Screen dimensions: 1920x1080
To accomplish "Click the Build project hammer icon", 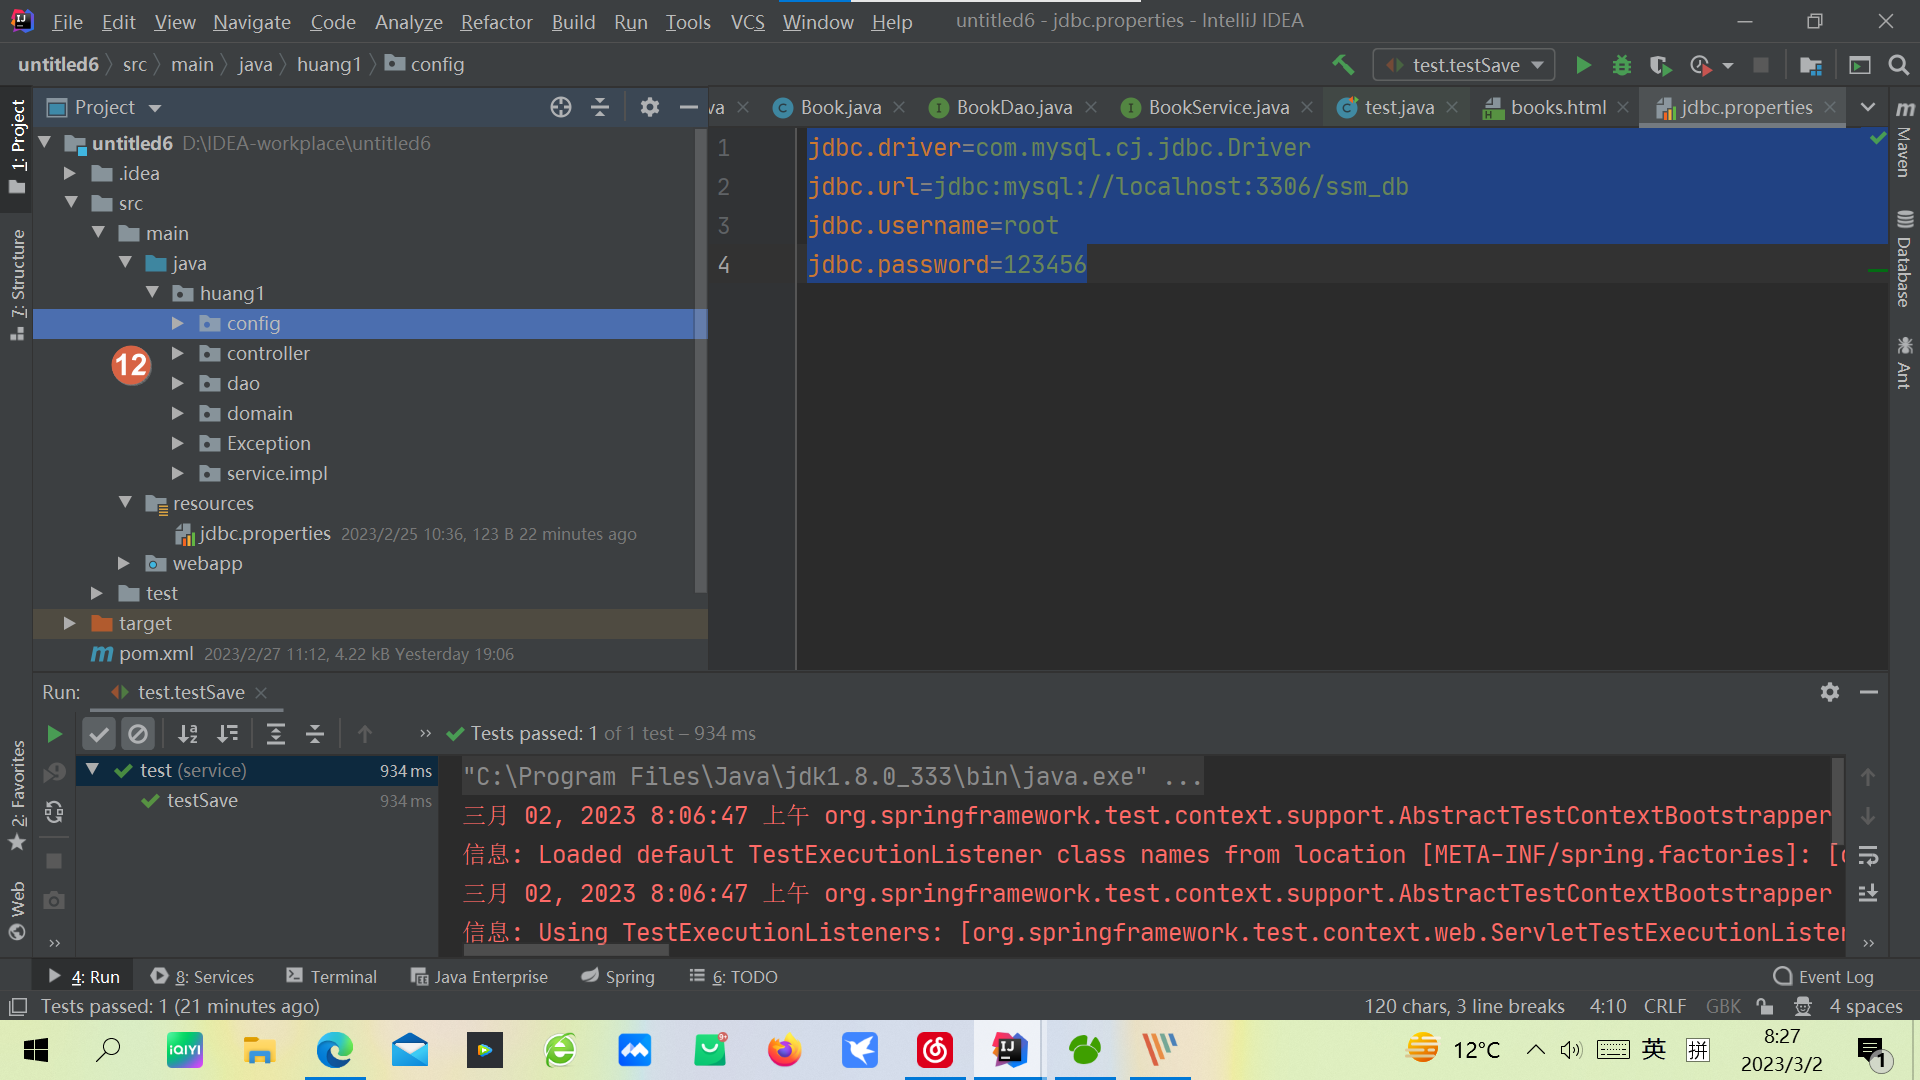I will 1343,65.
